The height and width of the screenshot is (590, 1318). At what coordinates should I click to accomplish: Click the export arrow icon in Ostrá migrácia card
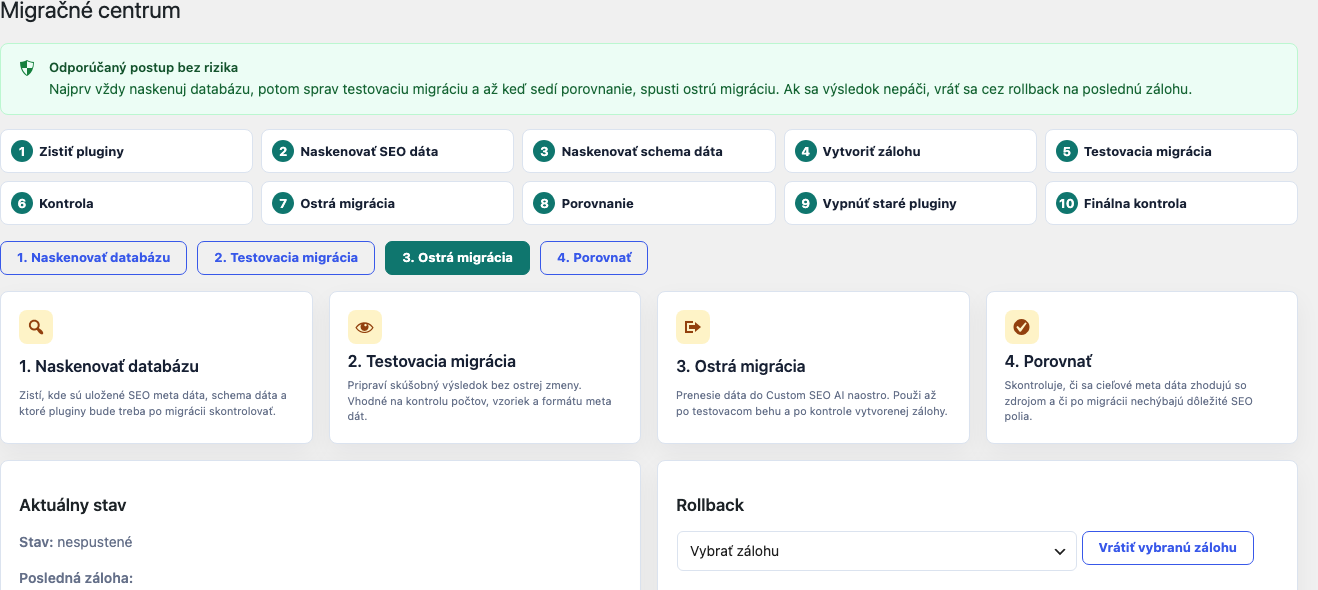693,327
